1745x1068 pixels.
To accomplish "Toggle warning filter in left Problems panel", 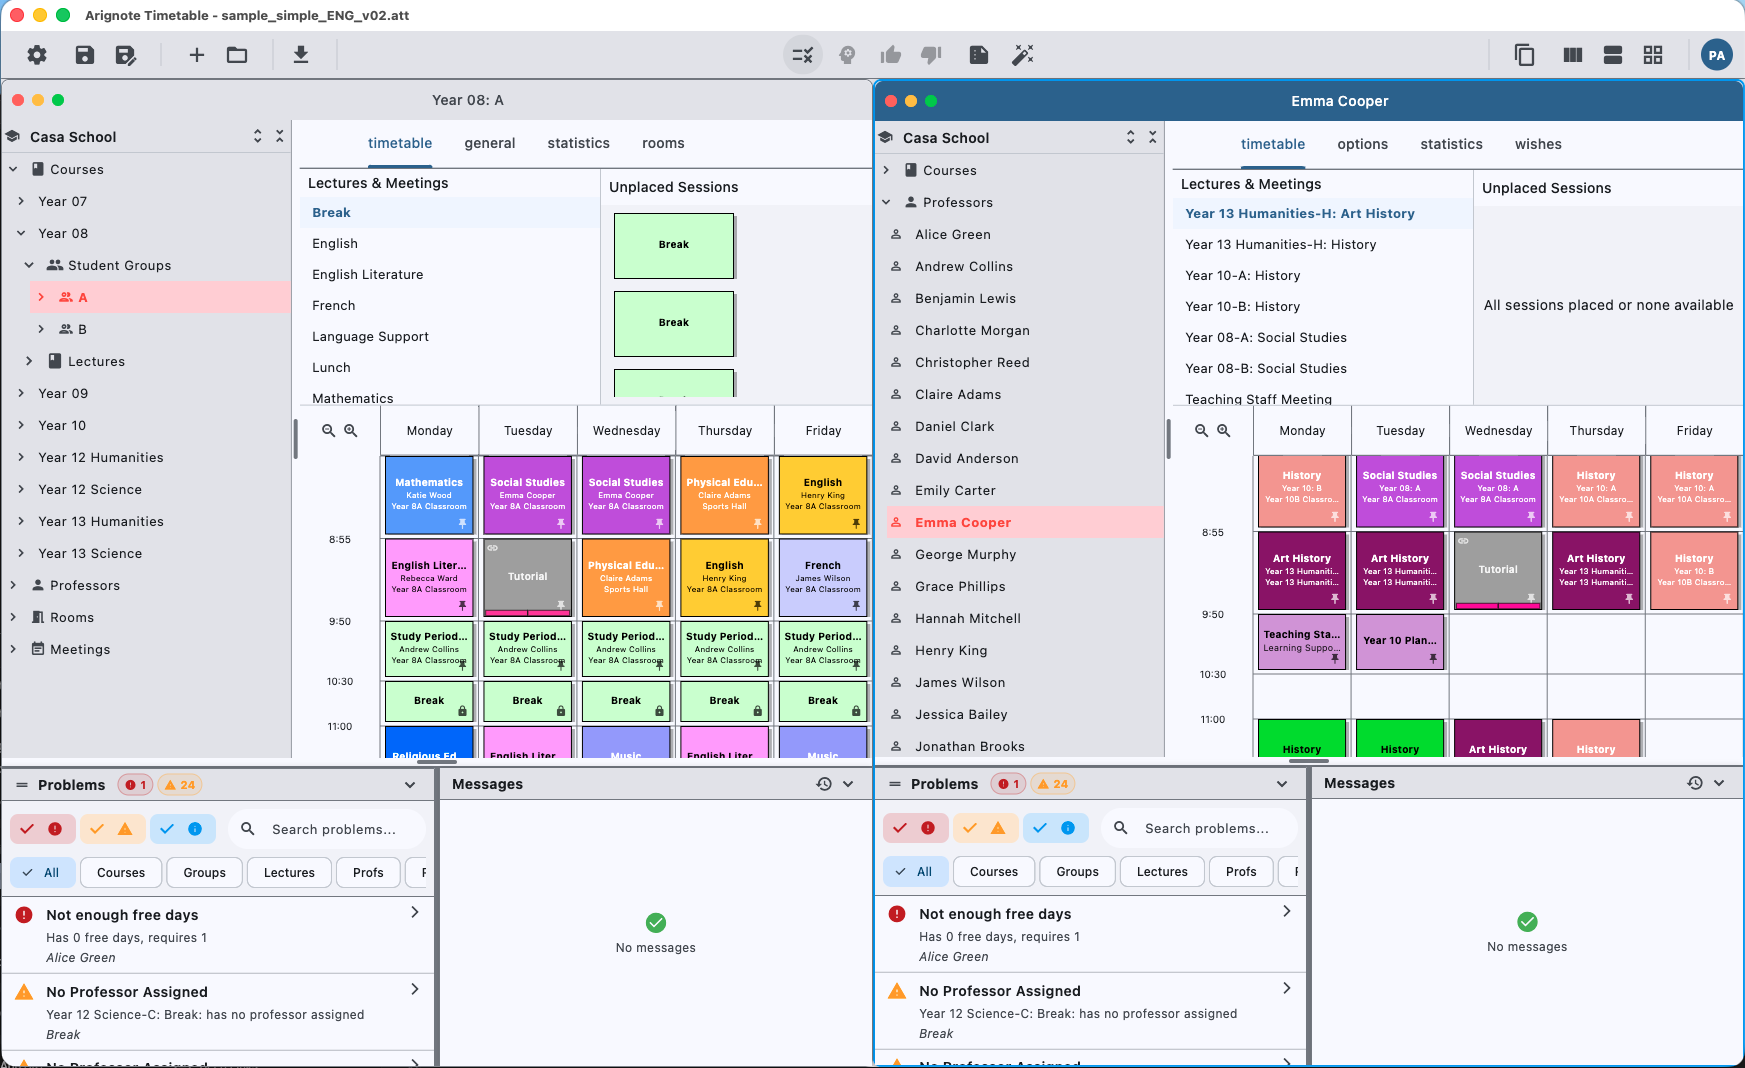I will coord(111,829).
